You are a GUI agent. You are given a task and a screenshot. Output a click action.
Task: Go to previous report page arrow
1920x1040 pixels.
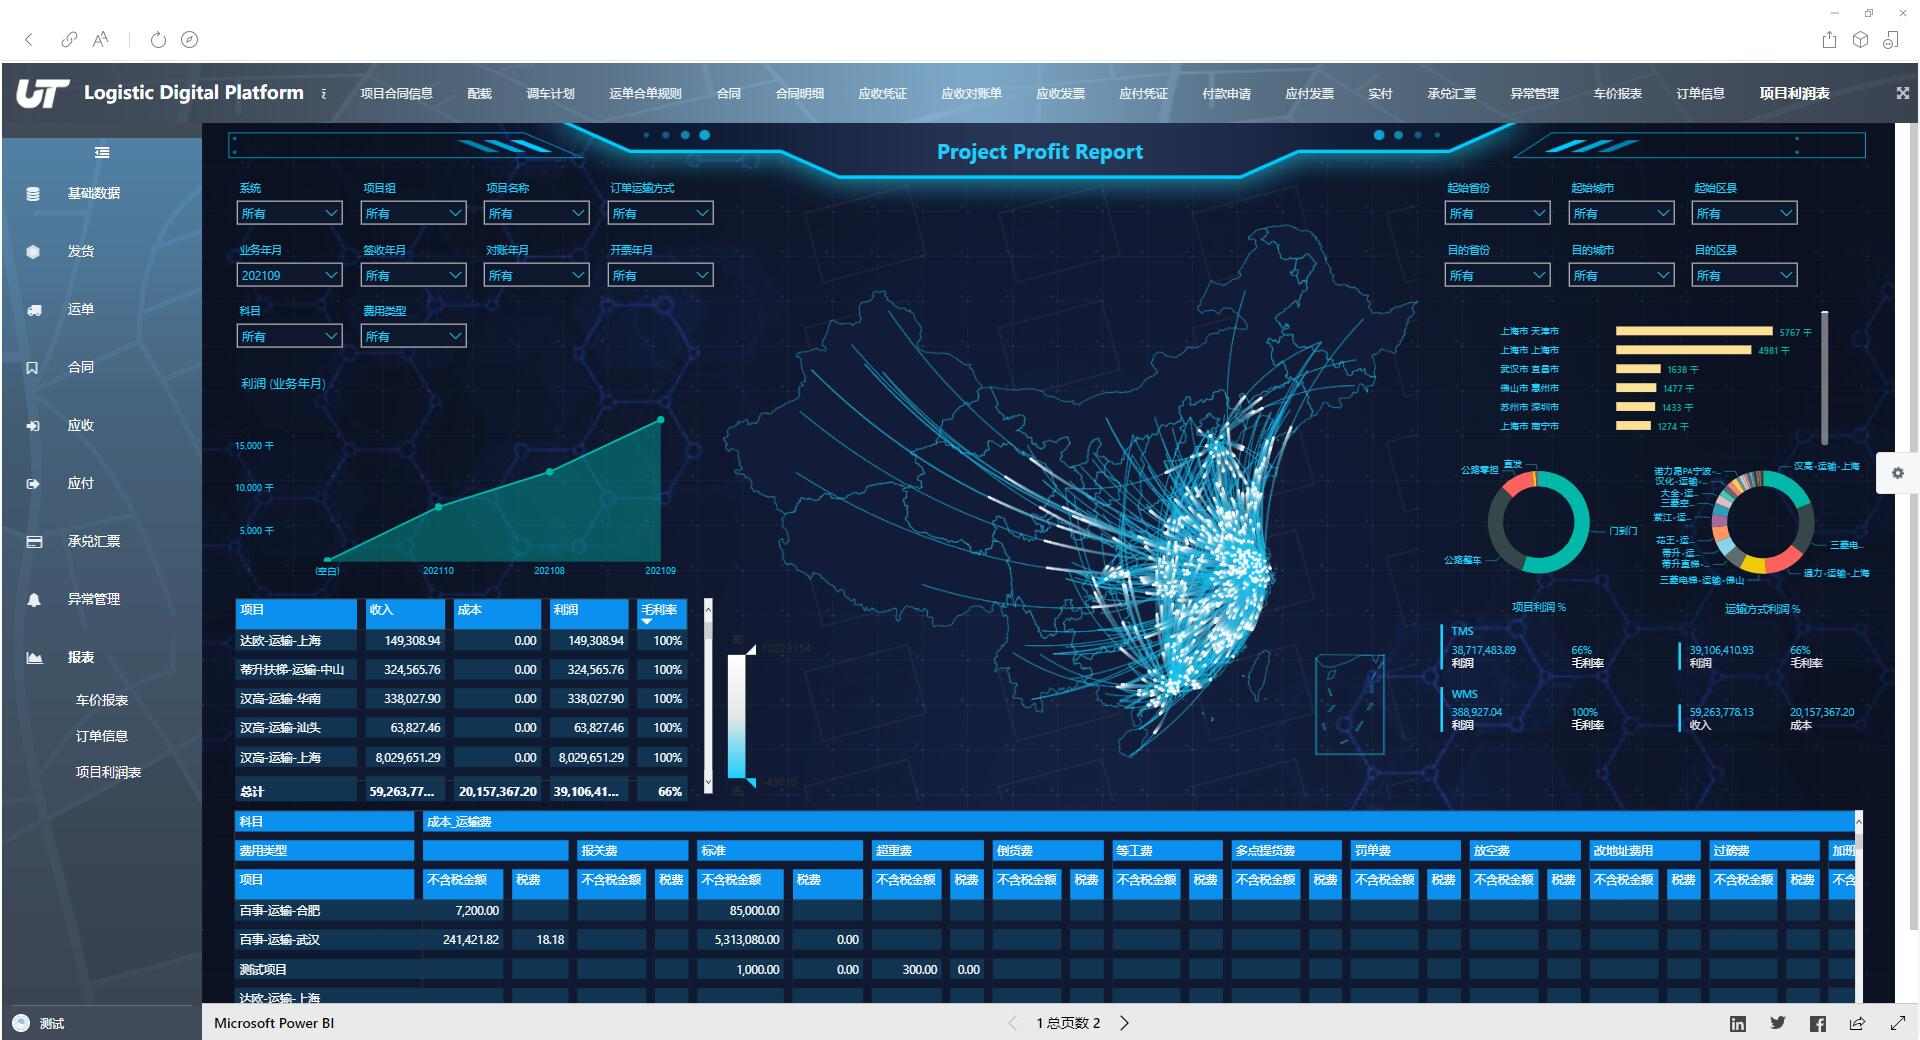(1012, 1023)
